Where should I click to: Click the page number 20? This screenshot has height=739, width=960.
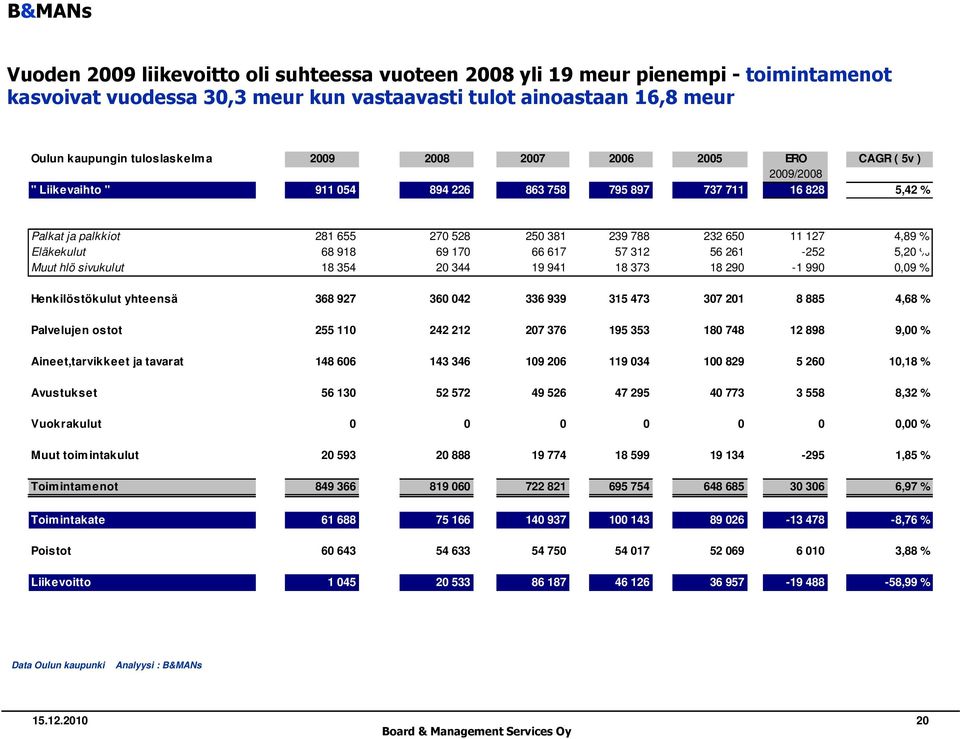[922, 721]
